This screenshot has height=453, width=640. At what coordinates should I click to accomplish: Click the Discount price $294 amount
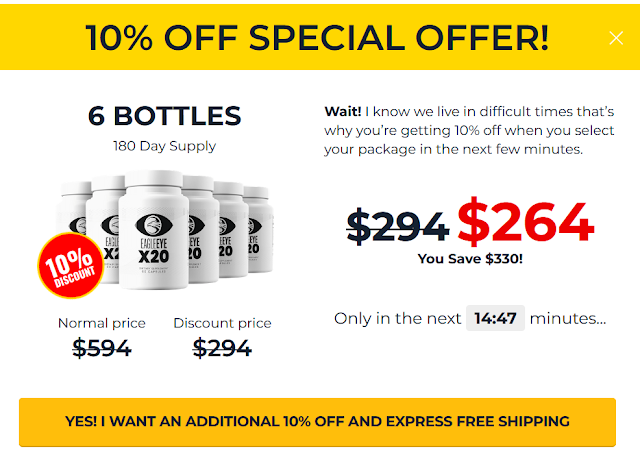[x=222, y=348]
